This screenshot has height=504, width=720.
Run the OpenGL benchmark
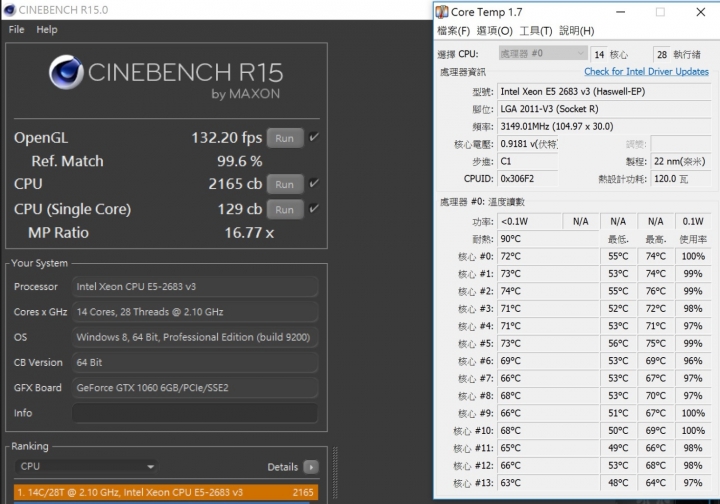point(285,138)
